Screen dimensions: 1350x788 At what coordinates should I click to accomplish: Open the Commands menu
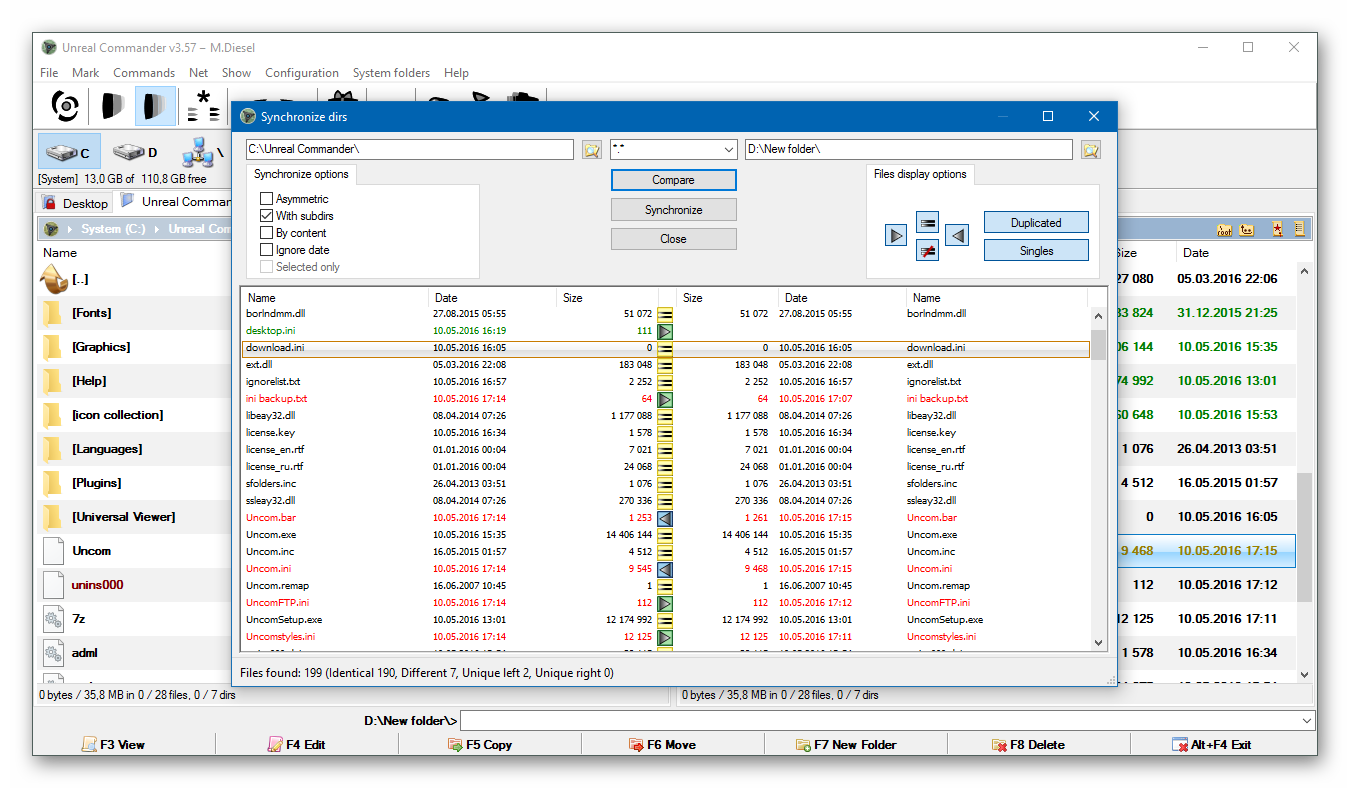144,73
